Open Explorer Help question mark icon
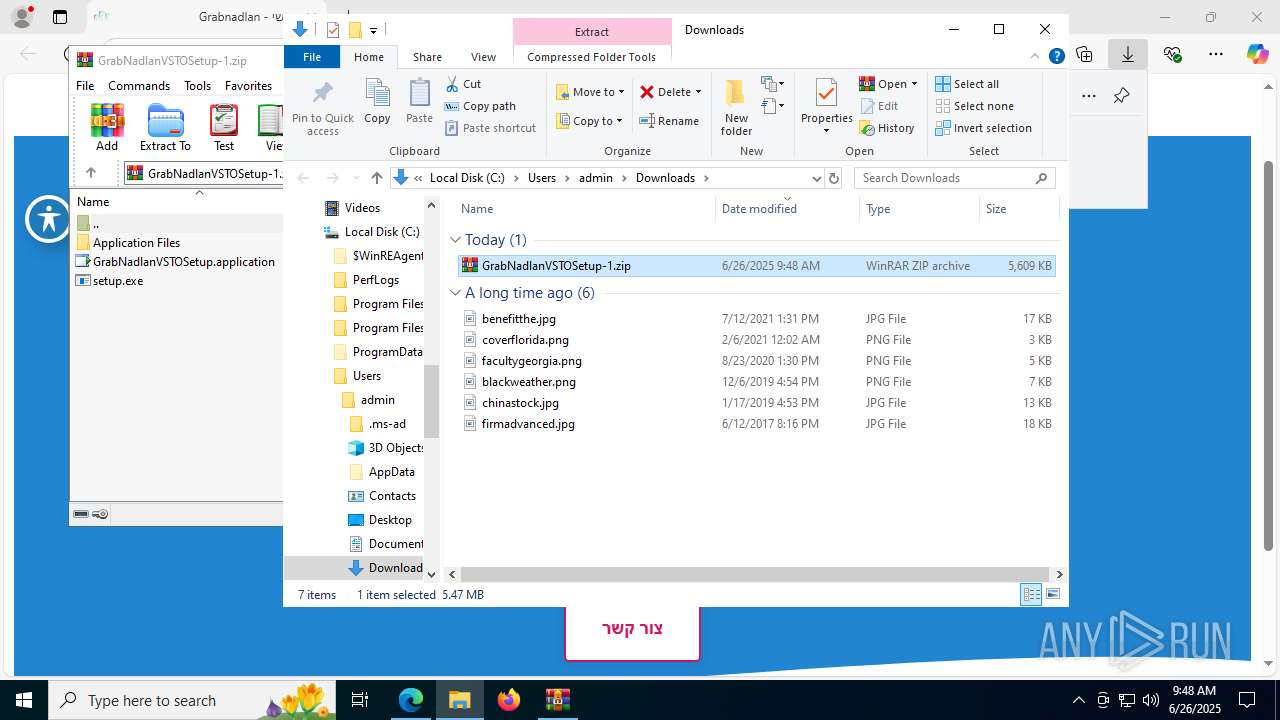Viewport: 1280px width, 720px height. pyautogui.click(x=1056, y=57)
